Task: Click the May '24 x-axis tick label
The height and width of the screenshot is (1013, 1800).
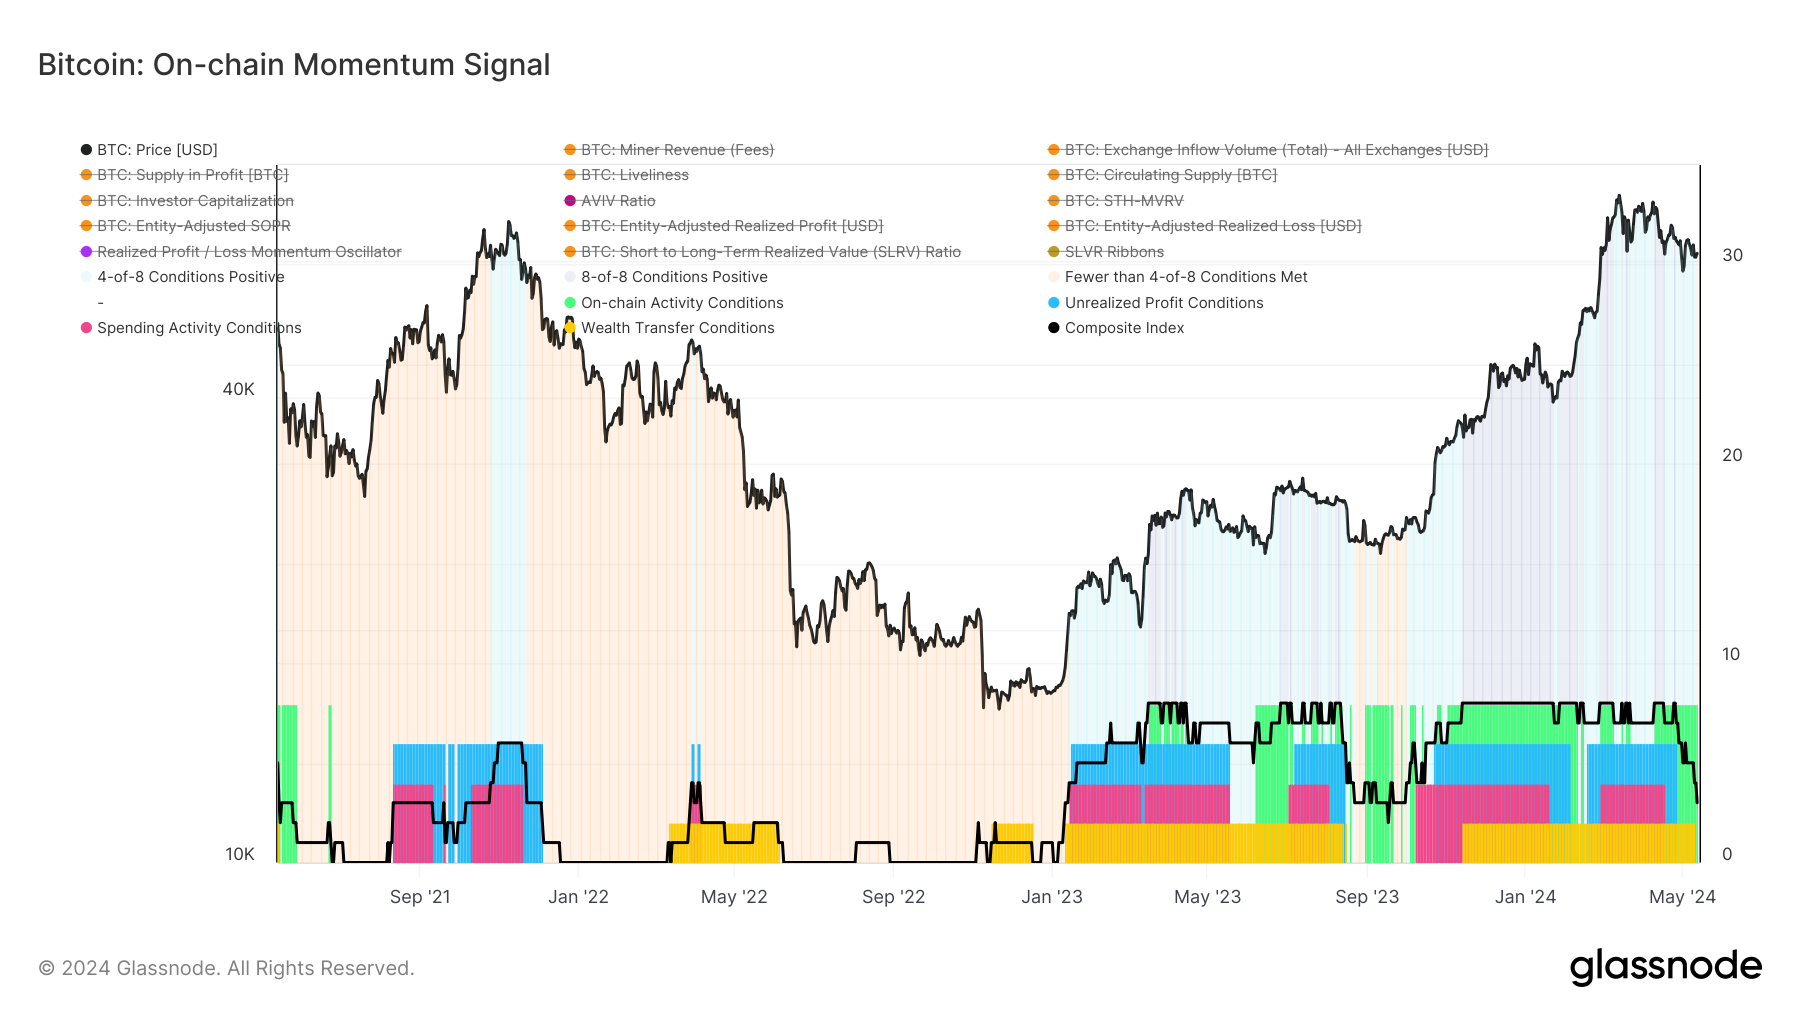Action: pos(1682,897)
